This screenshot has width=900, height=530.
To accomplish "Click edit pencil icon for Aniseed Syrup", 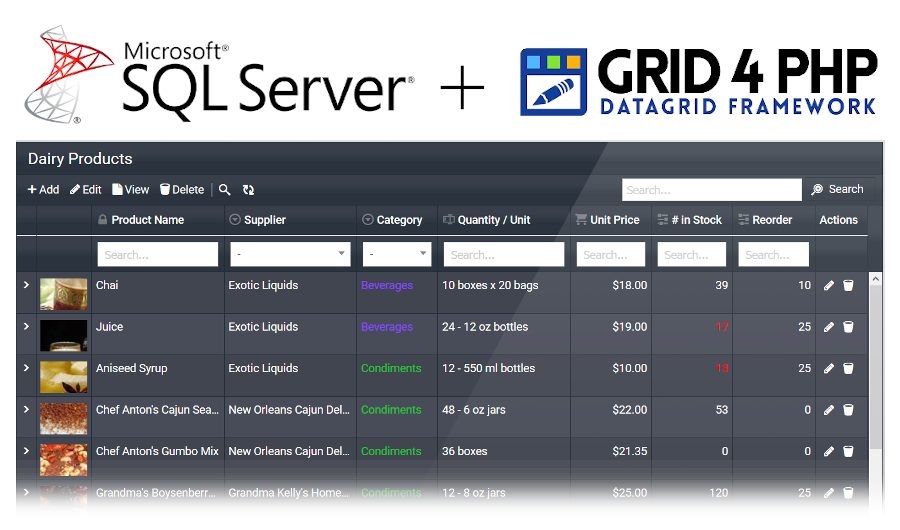I will point(829,369).
